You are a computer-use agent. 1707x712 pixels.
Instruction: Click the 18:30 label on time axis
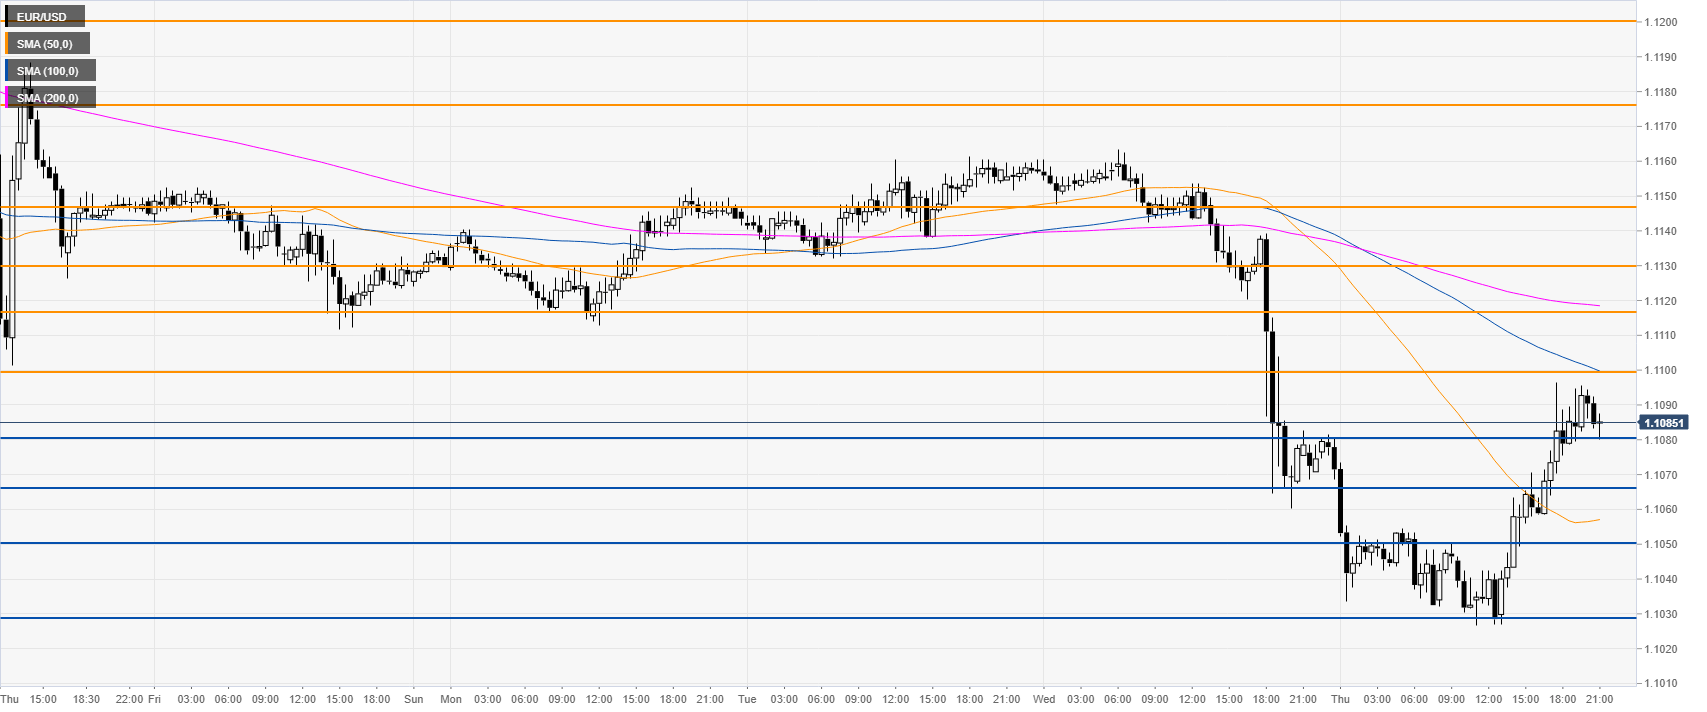point(87,699)
